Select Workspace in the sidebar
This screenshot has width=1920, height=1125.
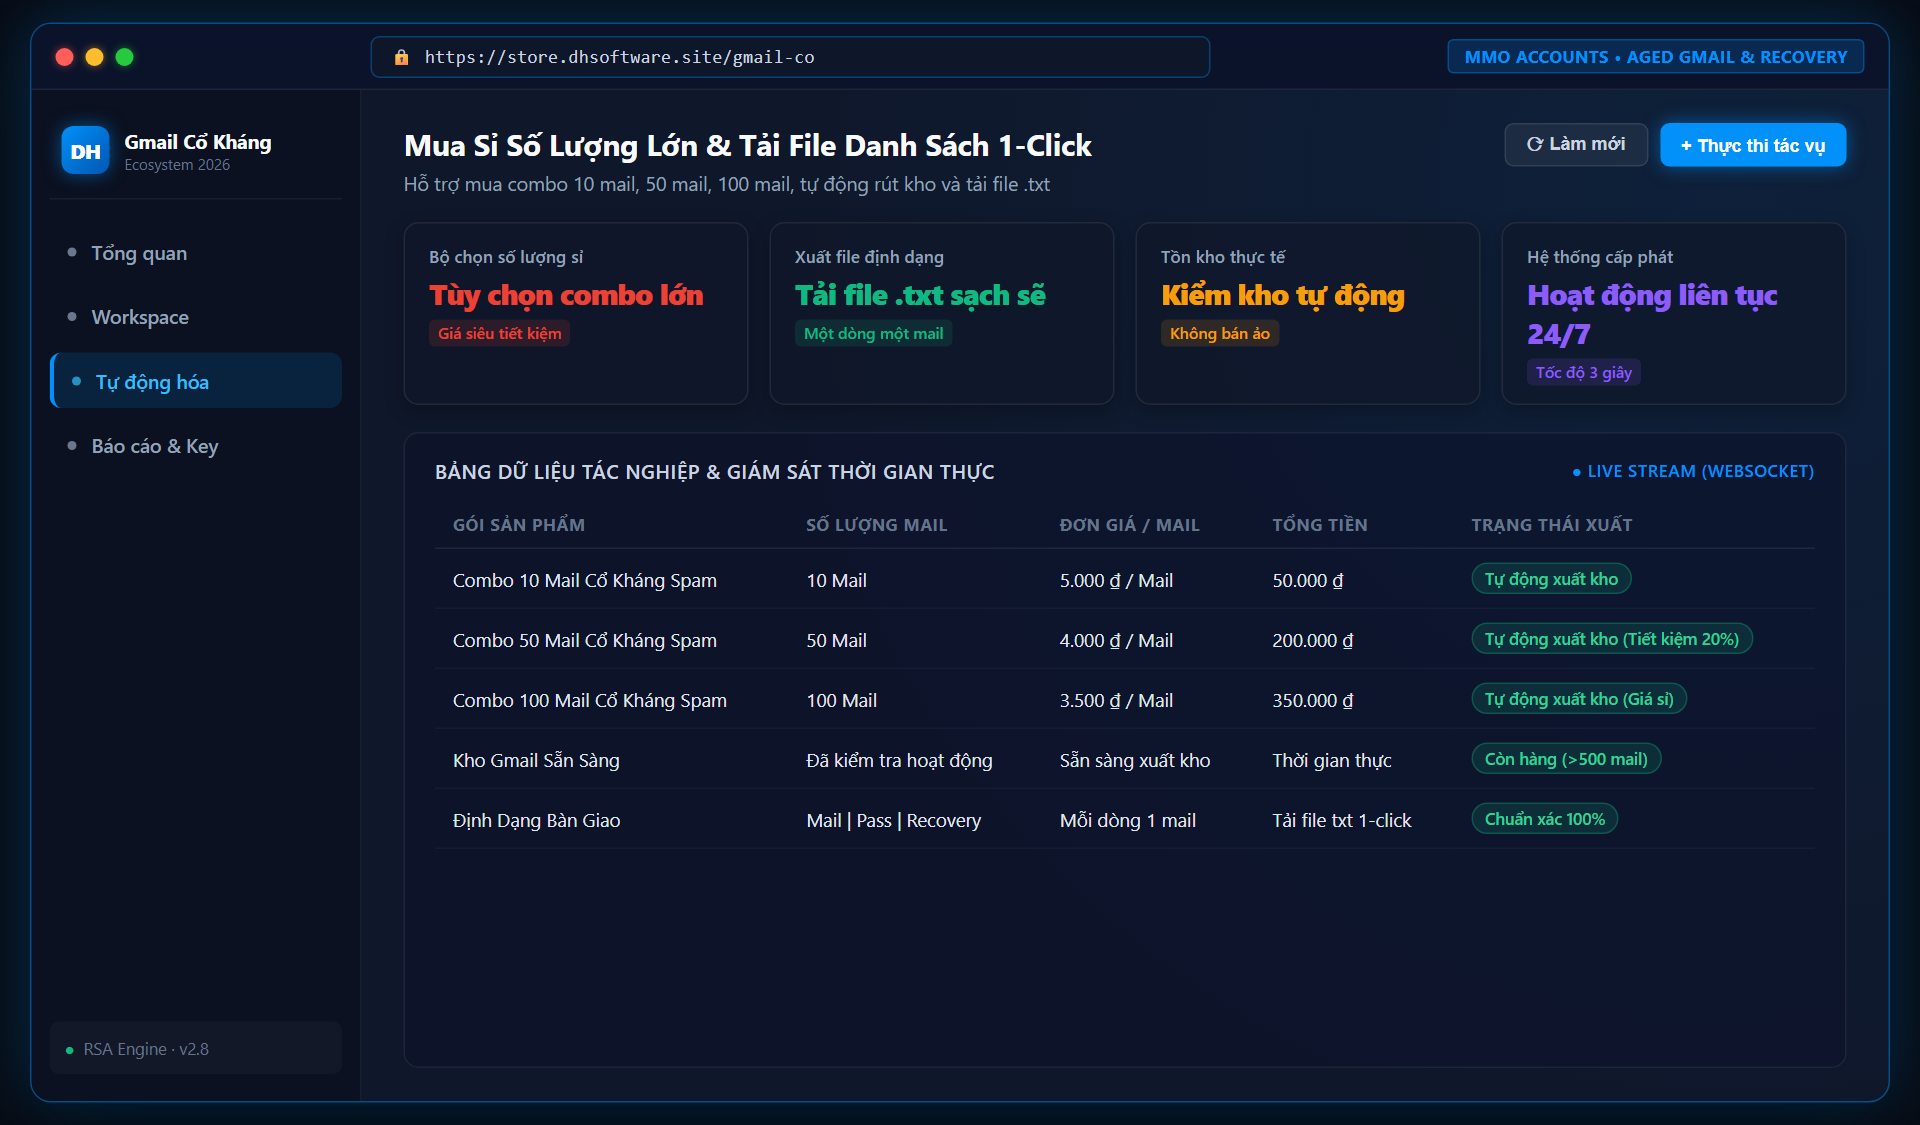[196, 317]
